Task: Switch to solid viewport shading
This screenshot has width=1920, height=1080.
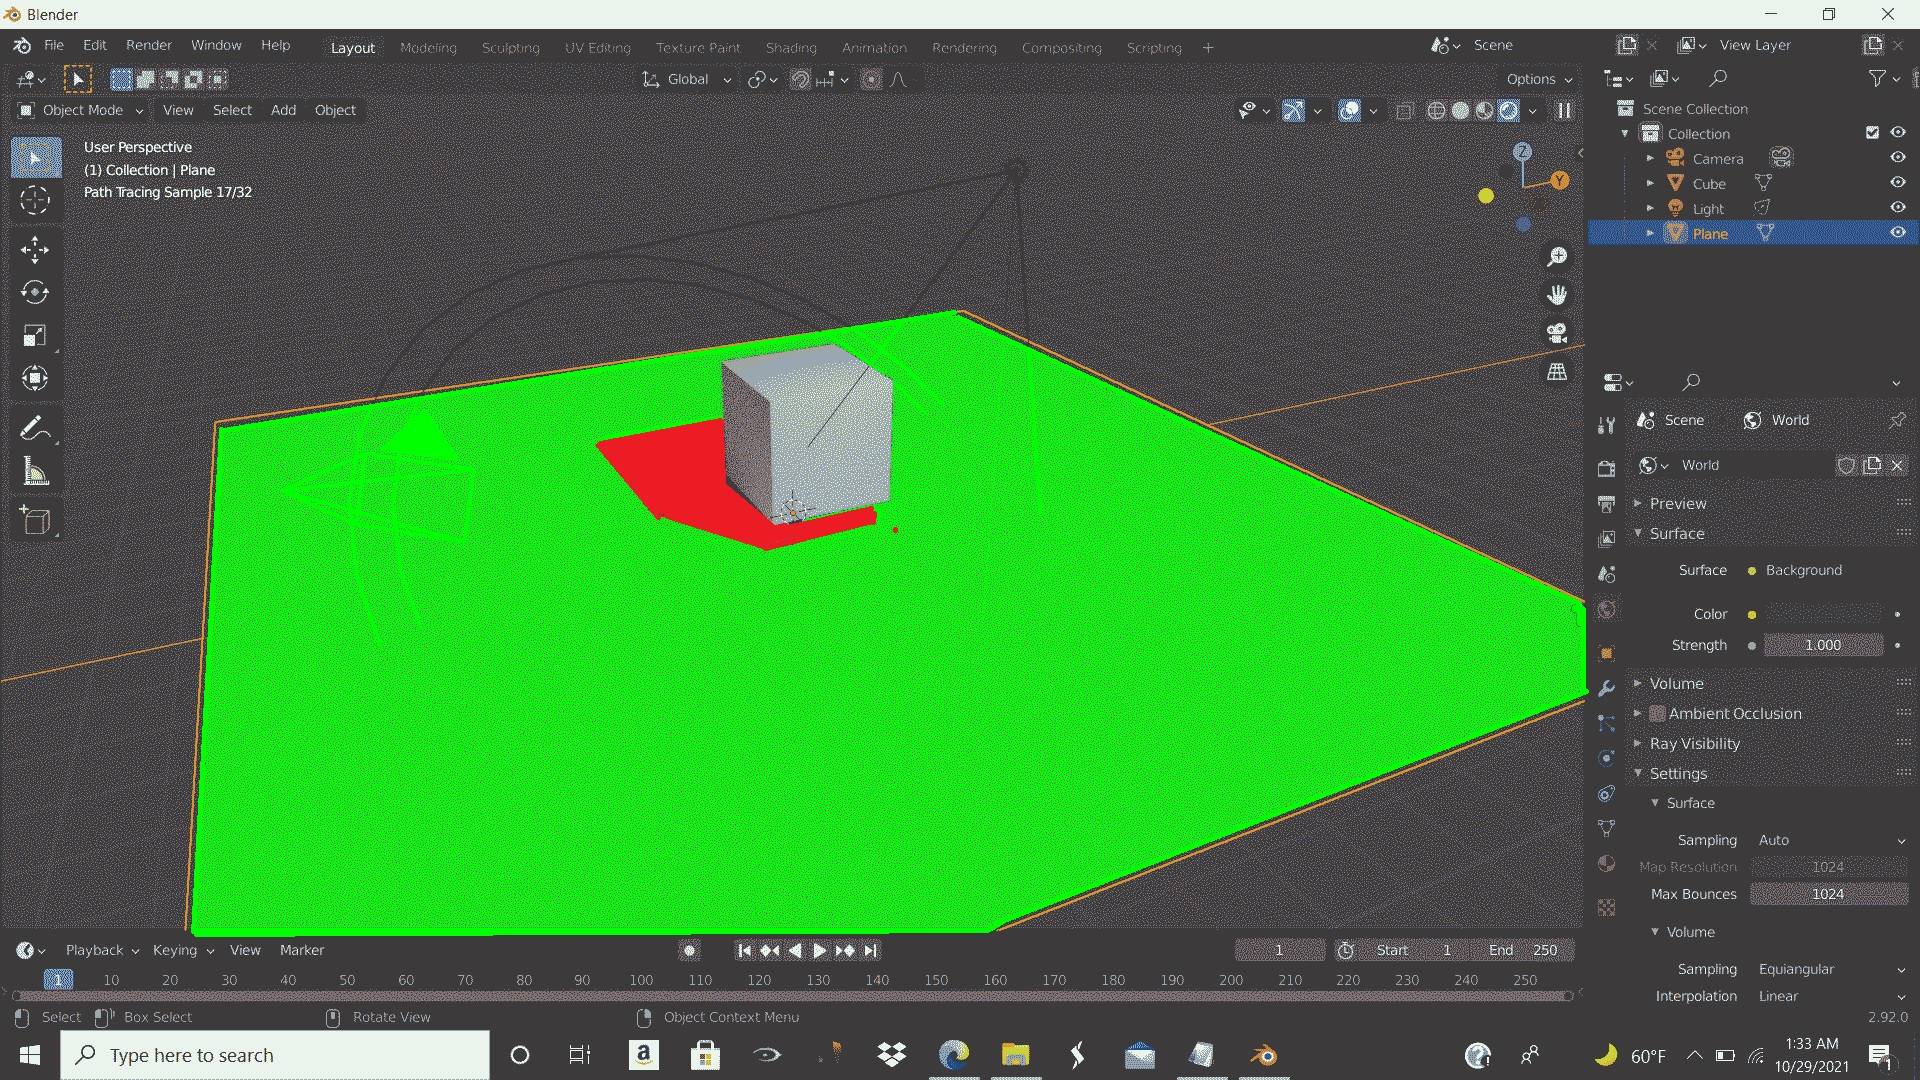Action: (x=1460, y=111)
